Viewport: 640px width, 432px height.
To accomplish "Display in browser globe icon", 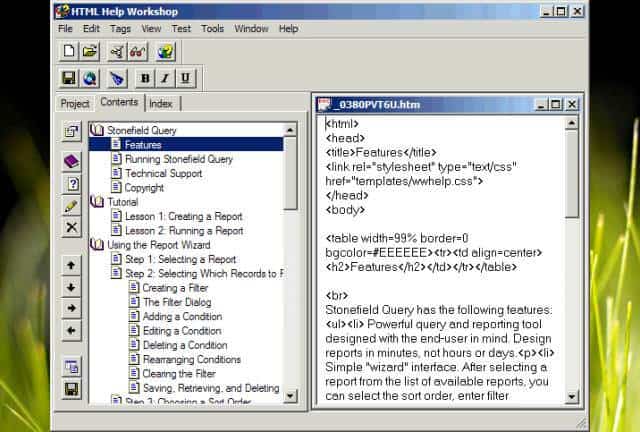I will click(89, 78).
